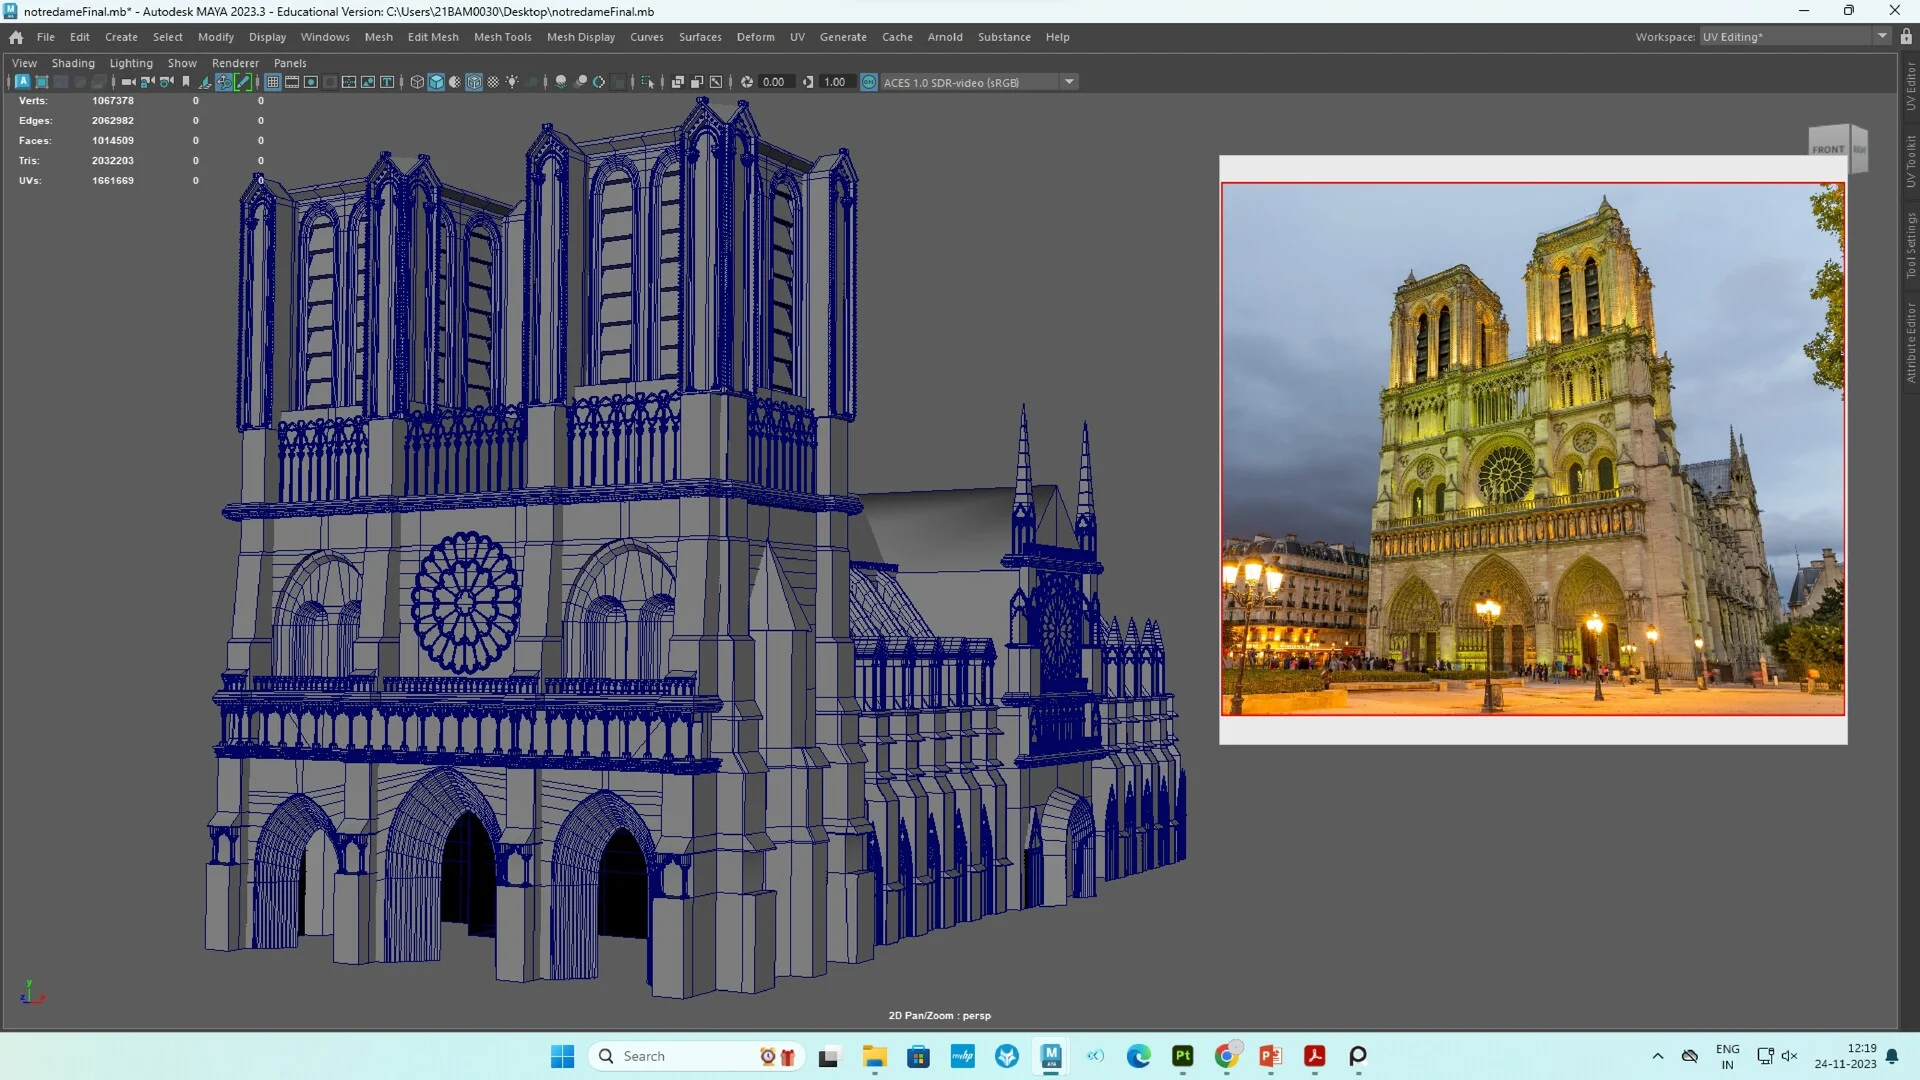
Task: Expand the Renderer menu in the viewport
Action: [235, 63]
